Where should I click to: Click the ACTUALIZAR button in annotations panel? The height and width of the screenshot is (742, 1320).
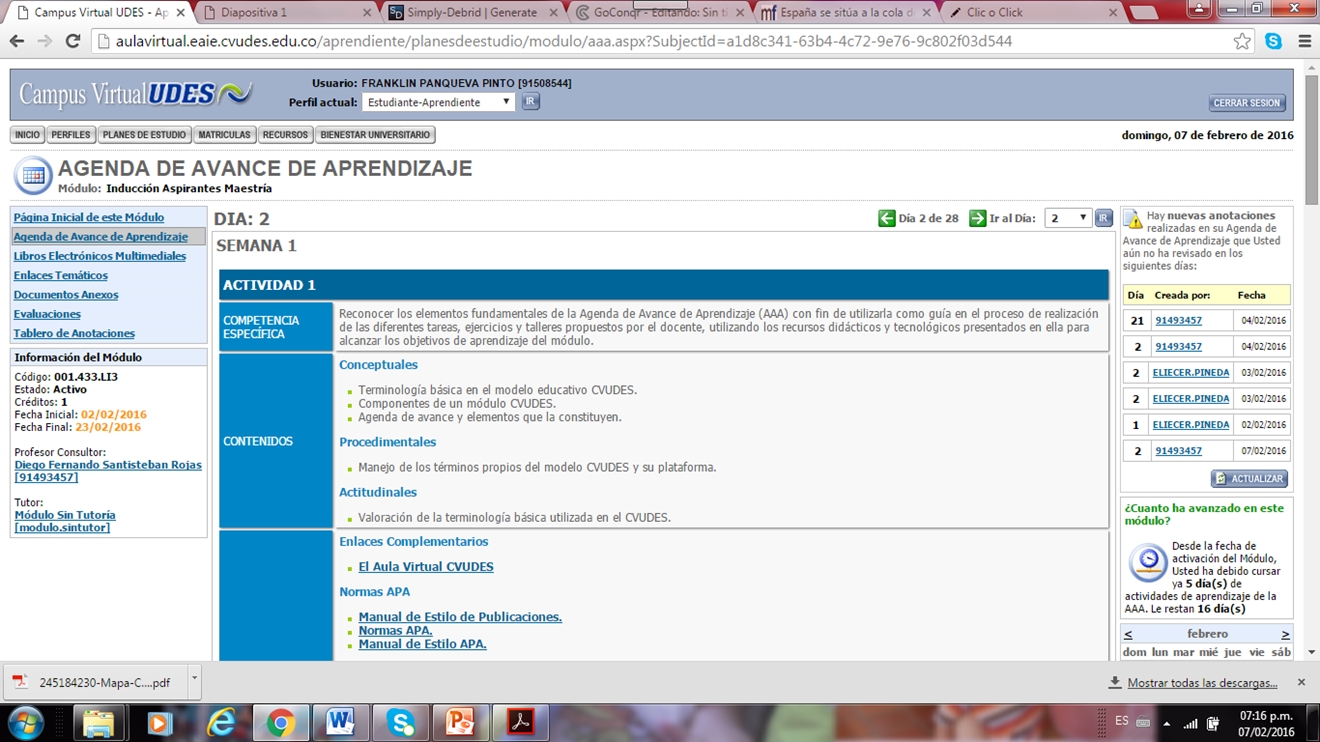(x=1249, y=479)
